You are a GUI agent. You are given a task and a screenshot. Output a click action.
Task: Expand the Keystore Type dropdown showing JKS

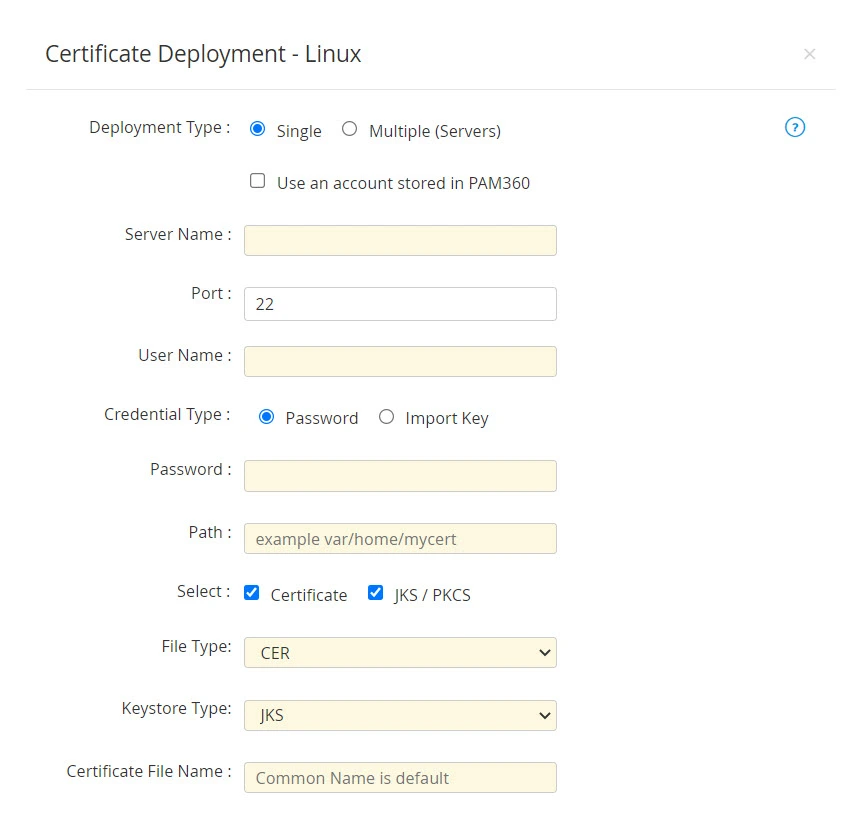pos(400,715)
